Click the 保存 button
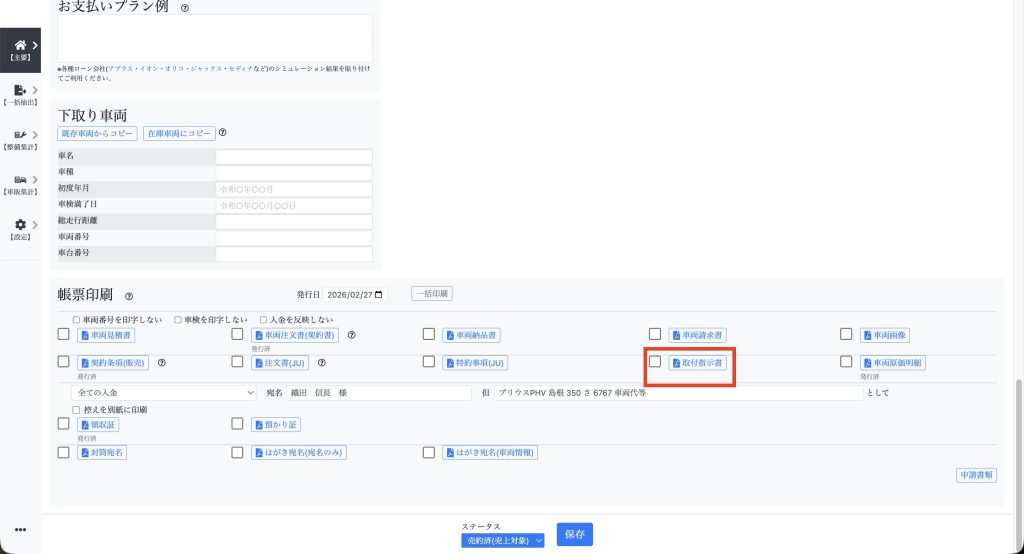This screenshot has height=554, width=1024. (574, 535)
